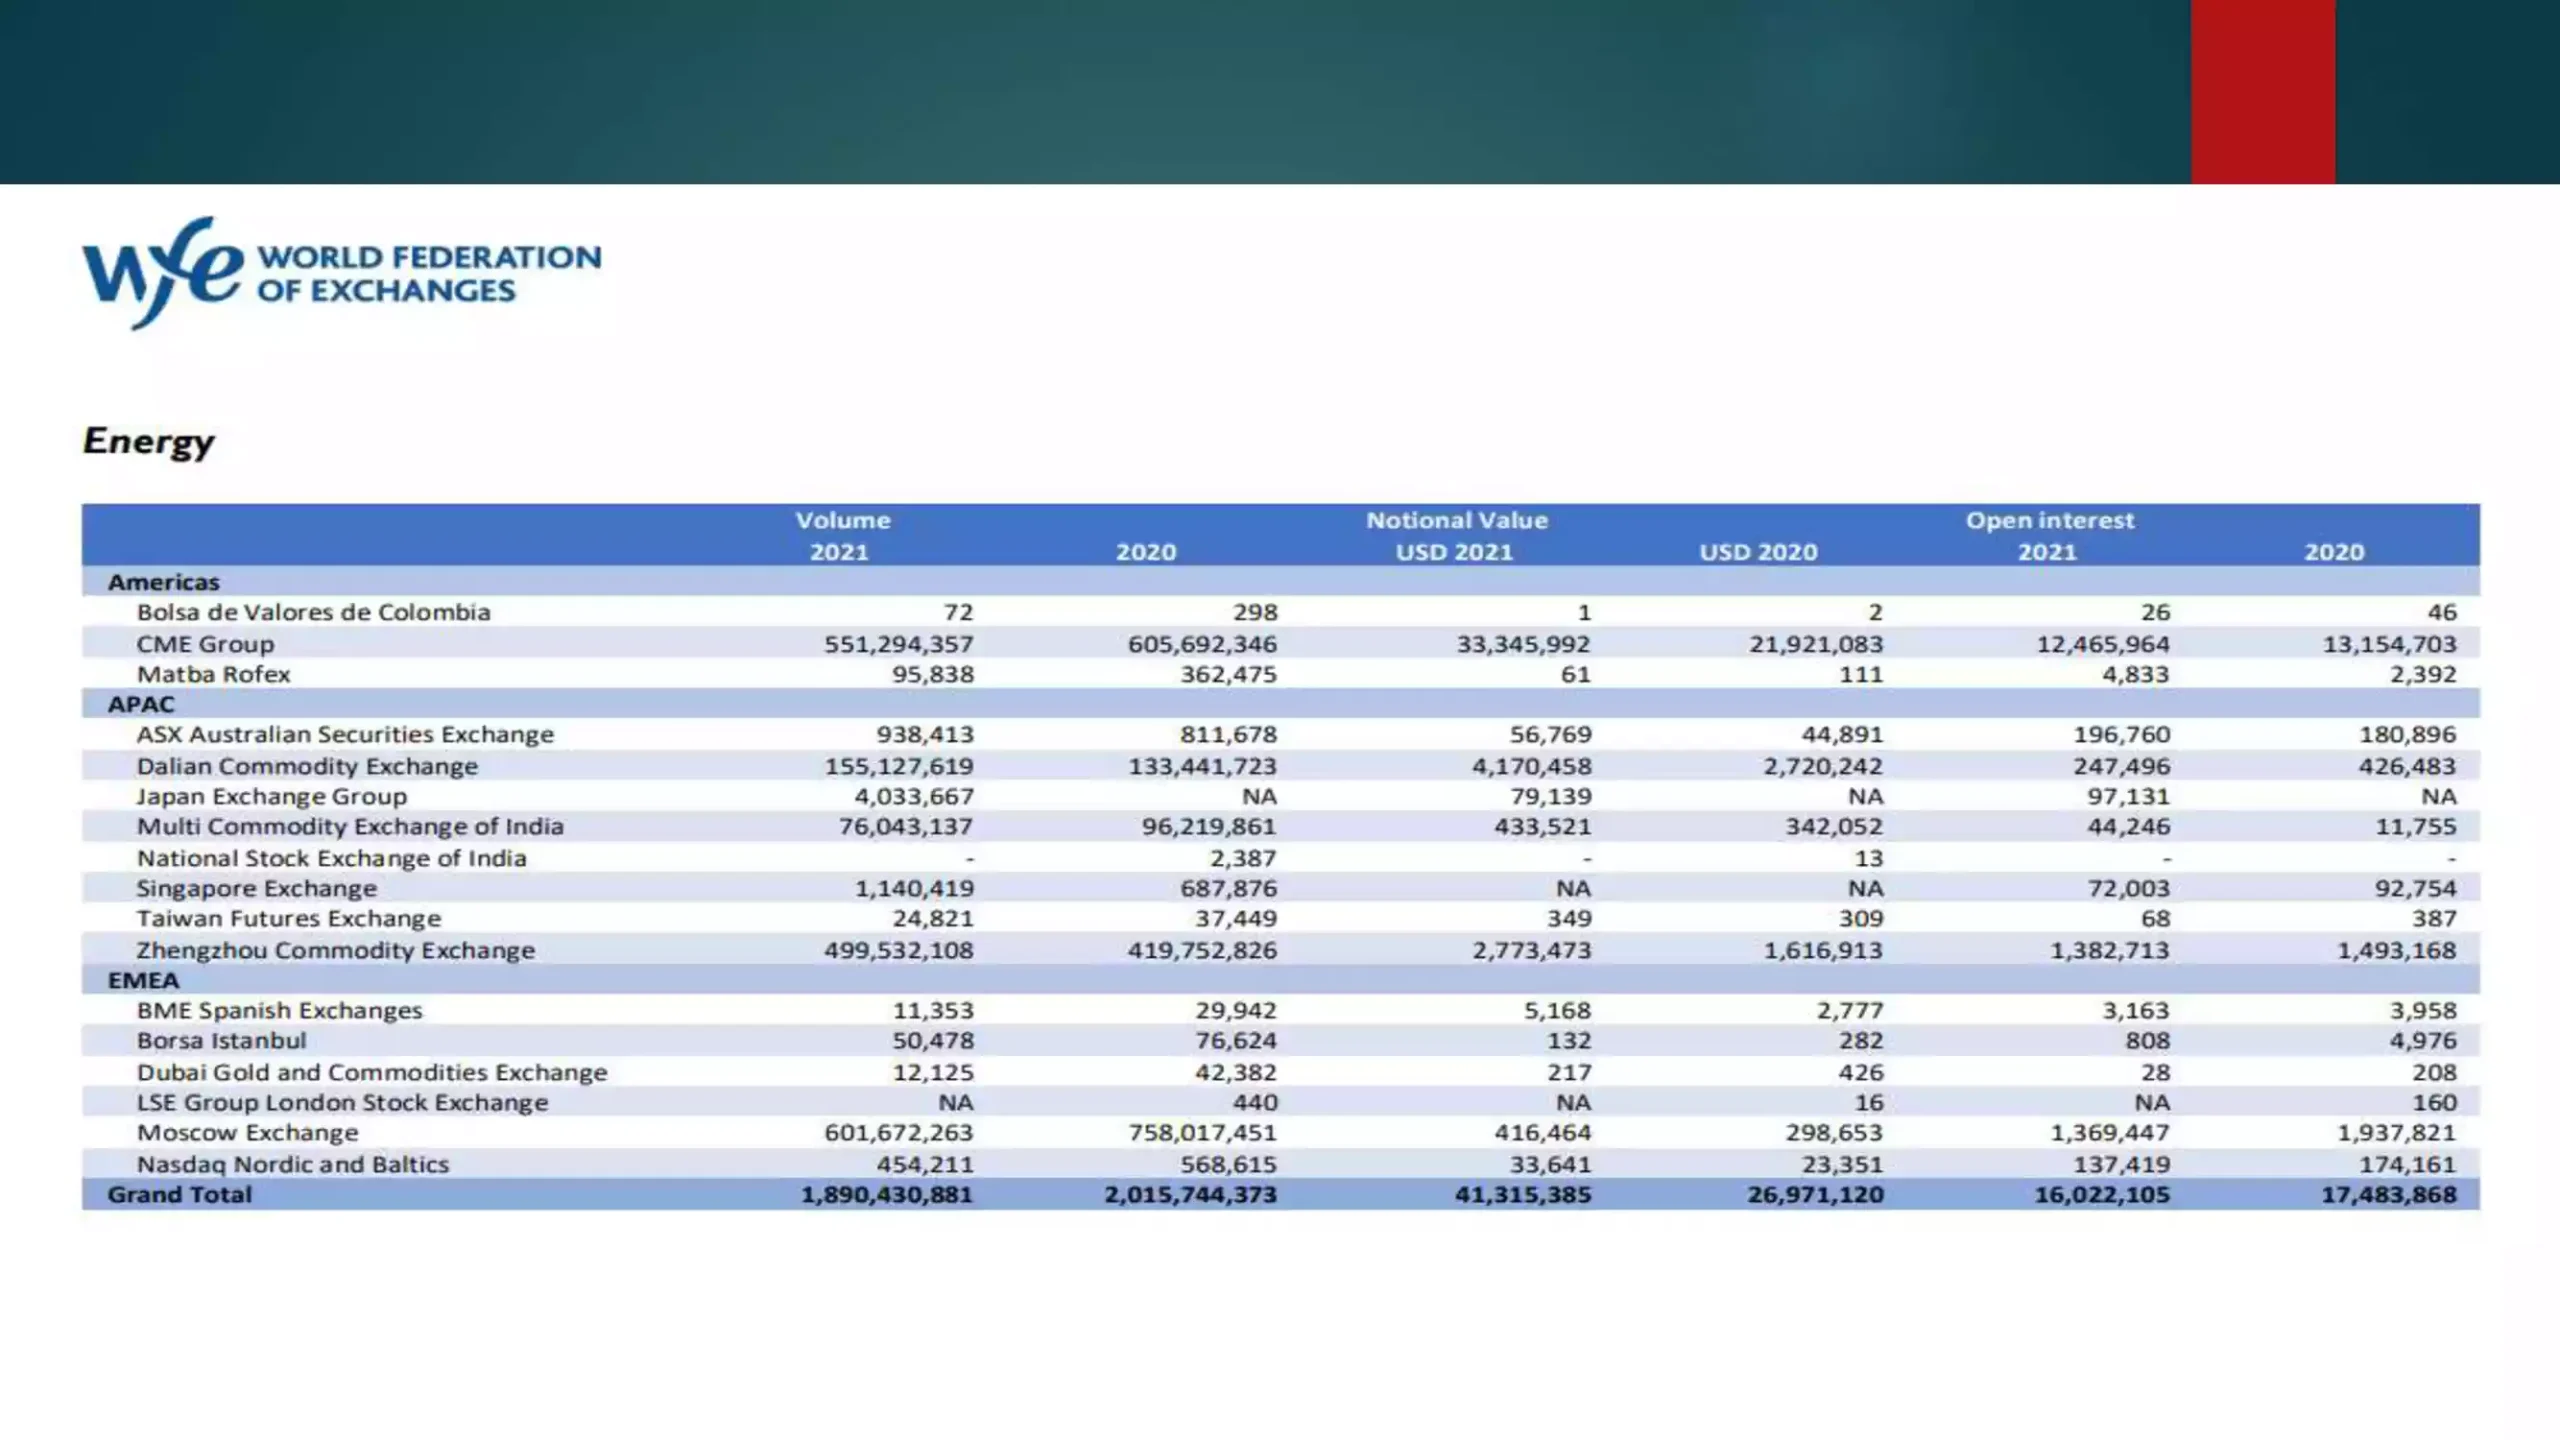
Task: Click National Stock Exchange of India label
Action: pyautogui.click(x=331, y=858)
